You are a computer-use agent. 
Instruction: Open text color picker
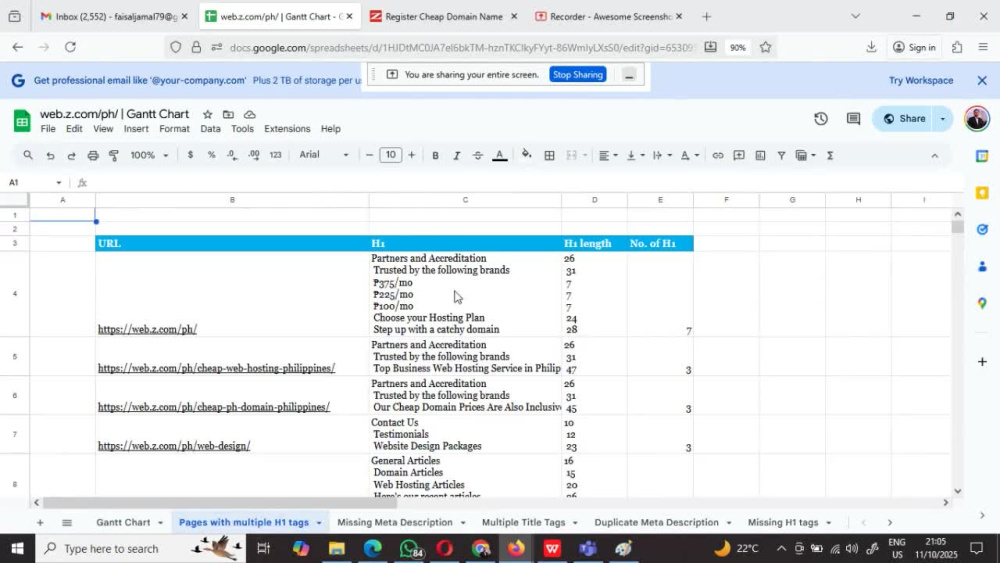[500, 155]
